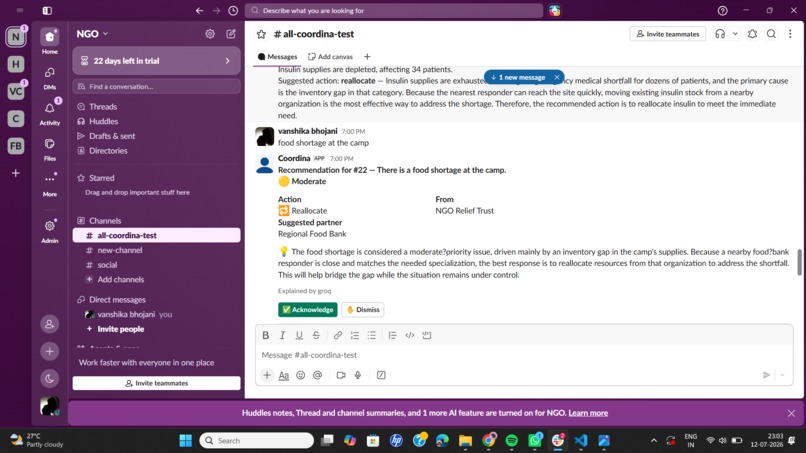Image resolution: width=806 pixels, height=453 pixels.
Task: Add a new tab with the plus
Action: 367,57
